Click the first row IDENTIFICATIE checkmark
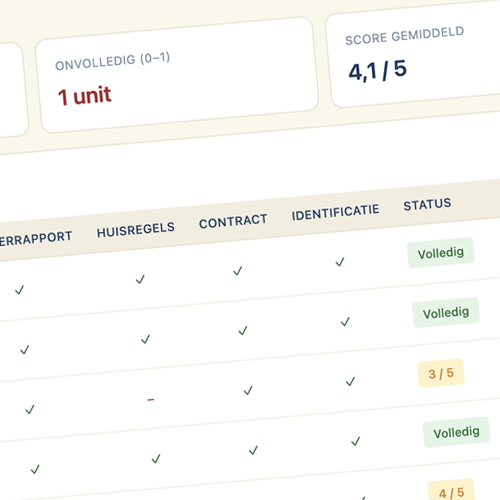This screenshot has height=500, width=500. [x=340, y=262]
